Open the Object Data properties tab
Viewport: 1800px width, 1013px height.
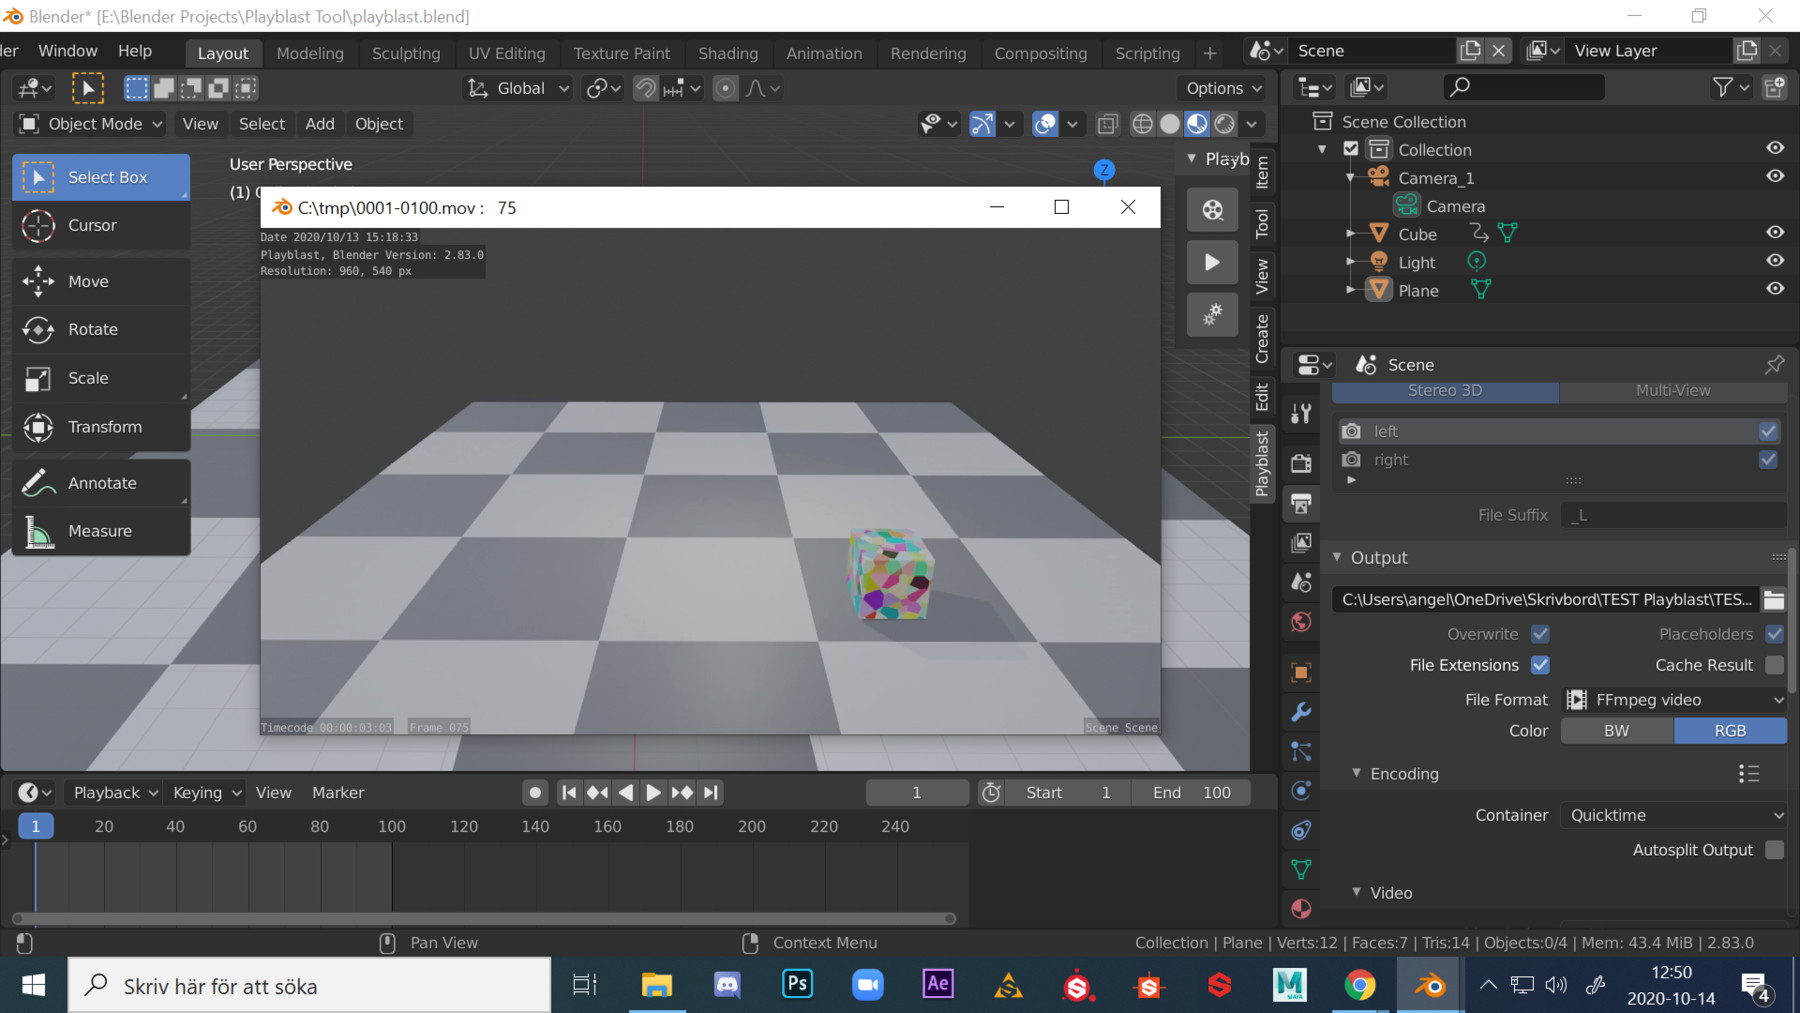1301,869
